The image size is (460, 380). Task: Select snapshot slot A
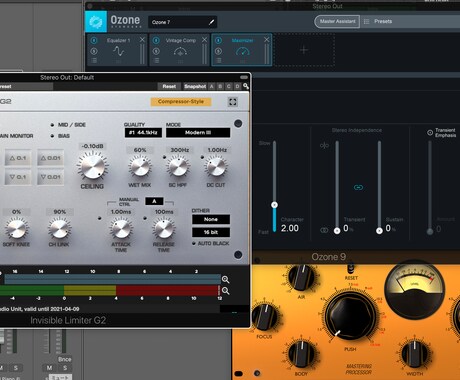tap(212, 86)
